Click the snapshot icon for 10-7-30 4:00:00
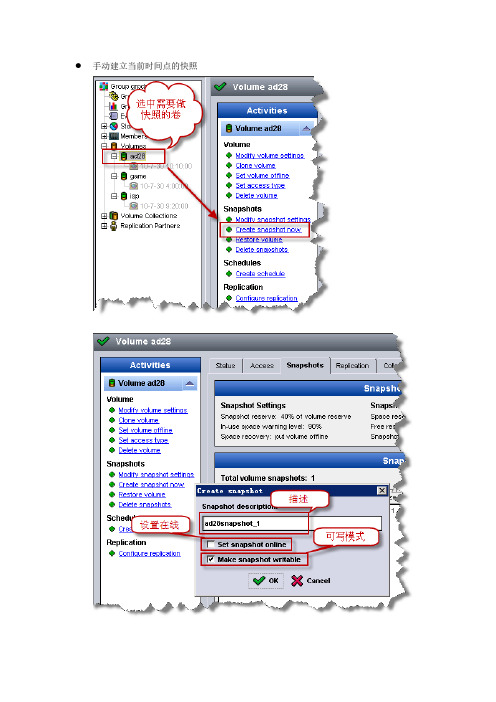Viewport: 496px width, 702px height. tap(133, 186)
